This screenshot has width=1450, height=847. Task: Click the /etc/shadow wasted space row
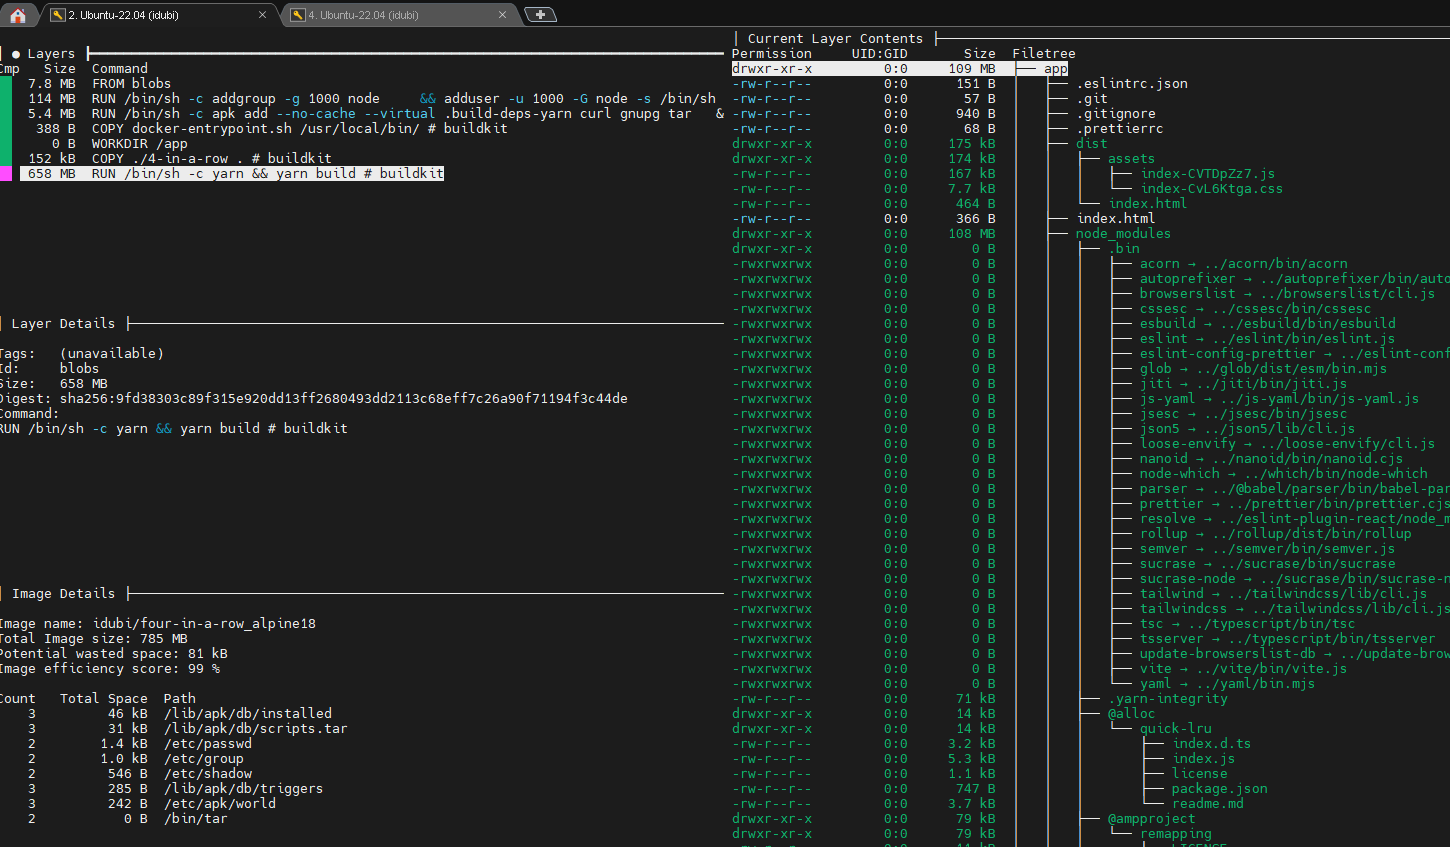coord(140,773)
